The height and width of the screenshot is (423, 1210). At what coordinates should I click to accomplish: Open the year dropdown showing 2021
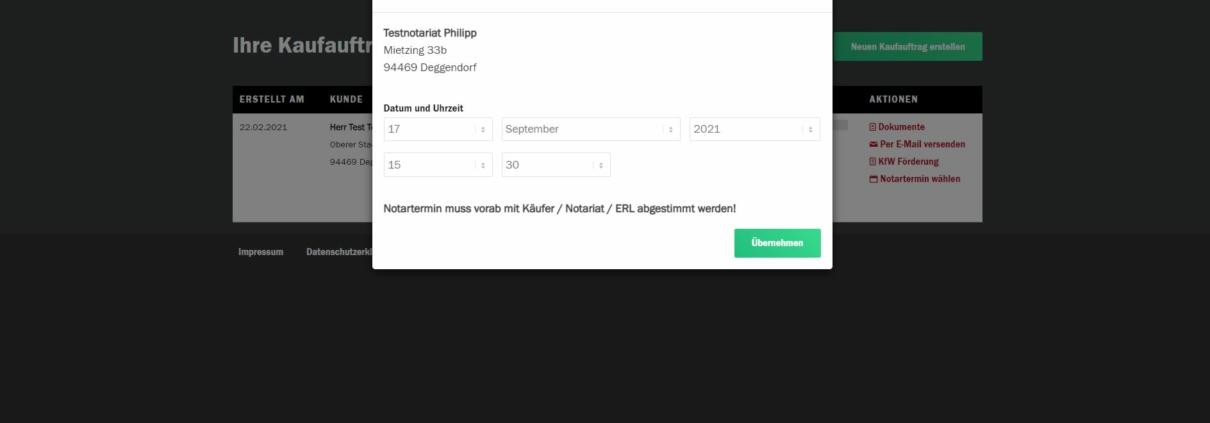tap(754, 129)
